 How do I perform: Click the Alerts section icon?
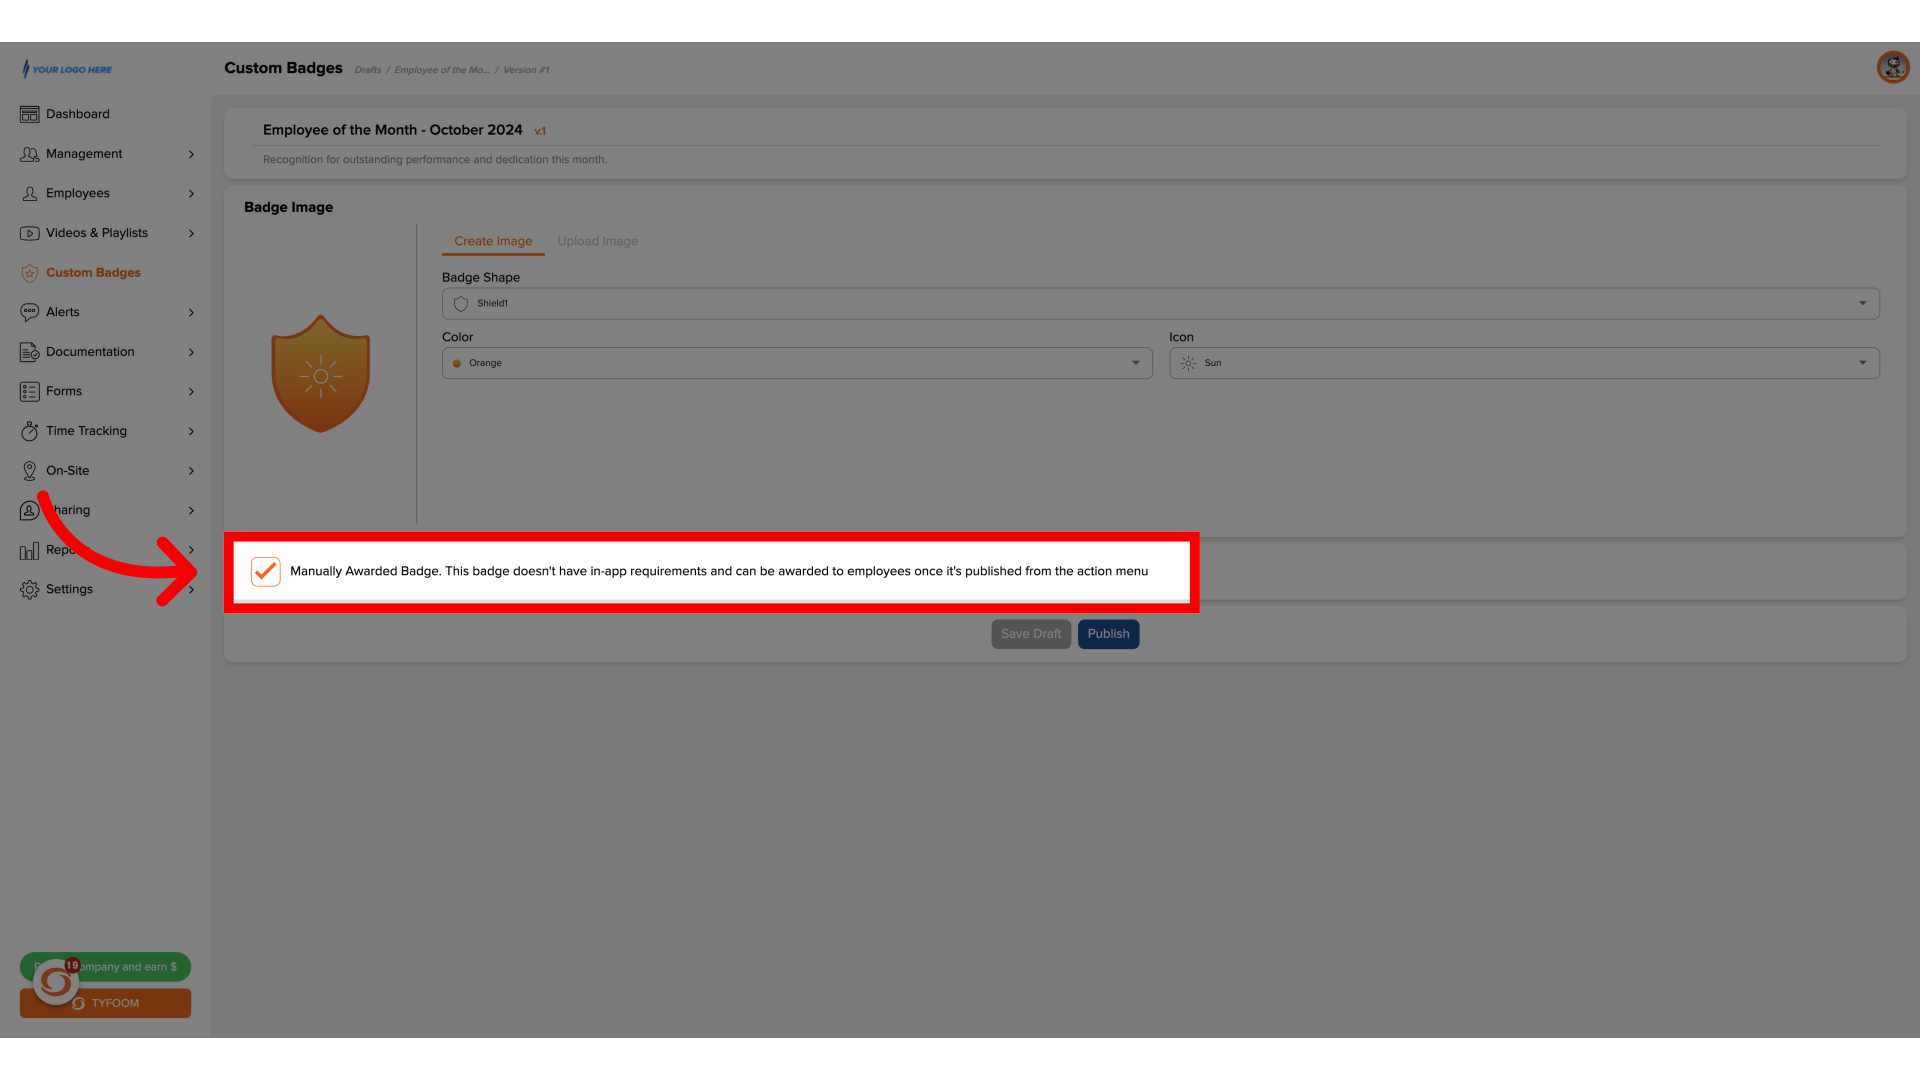click(29, 313)
